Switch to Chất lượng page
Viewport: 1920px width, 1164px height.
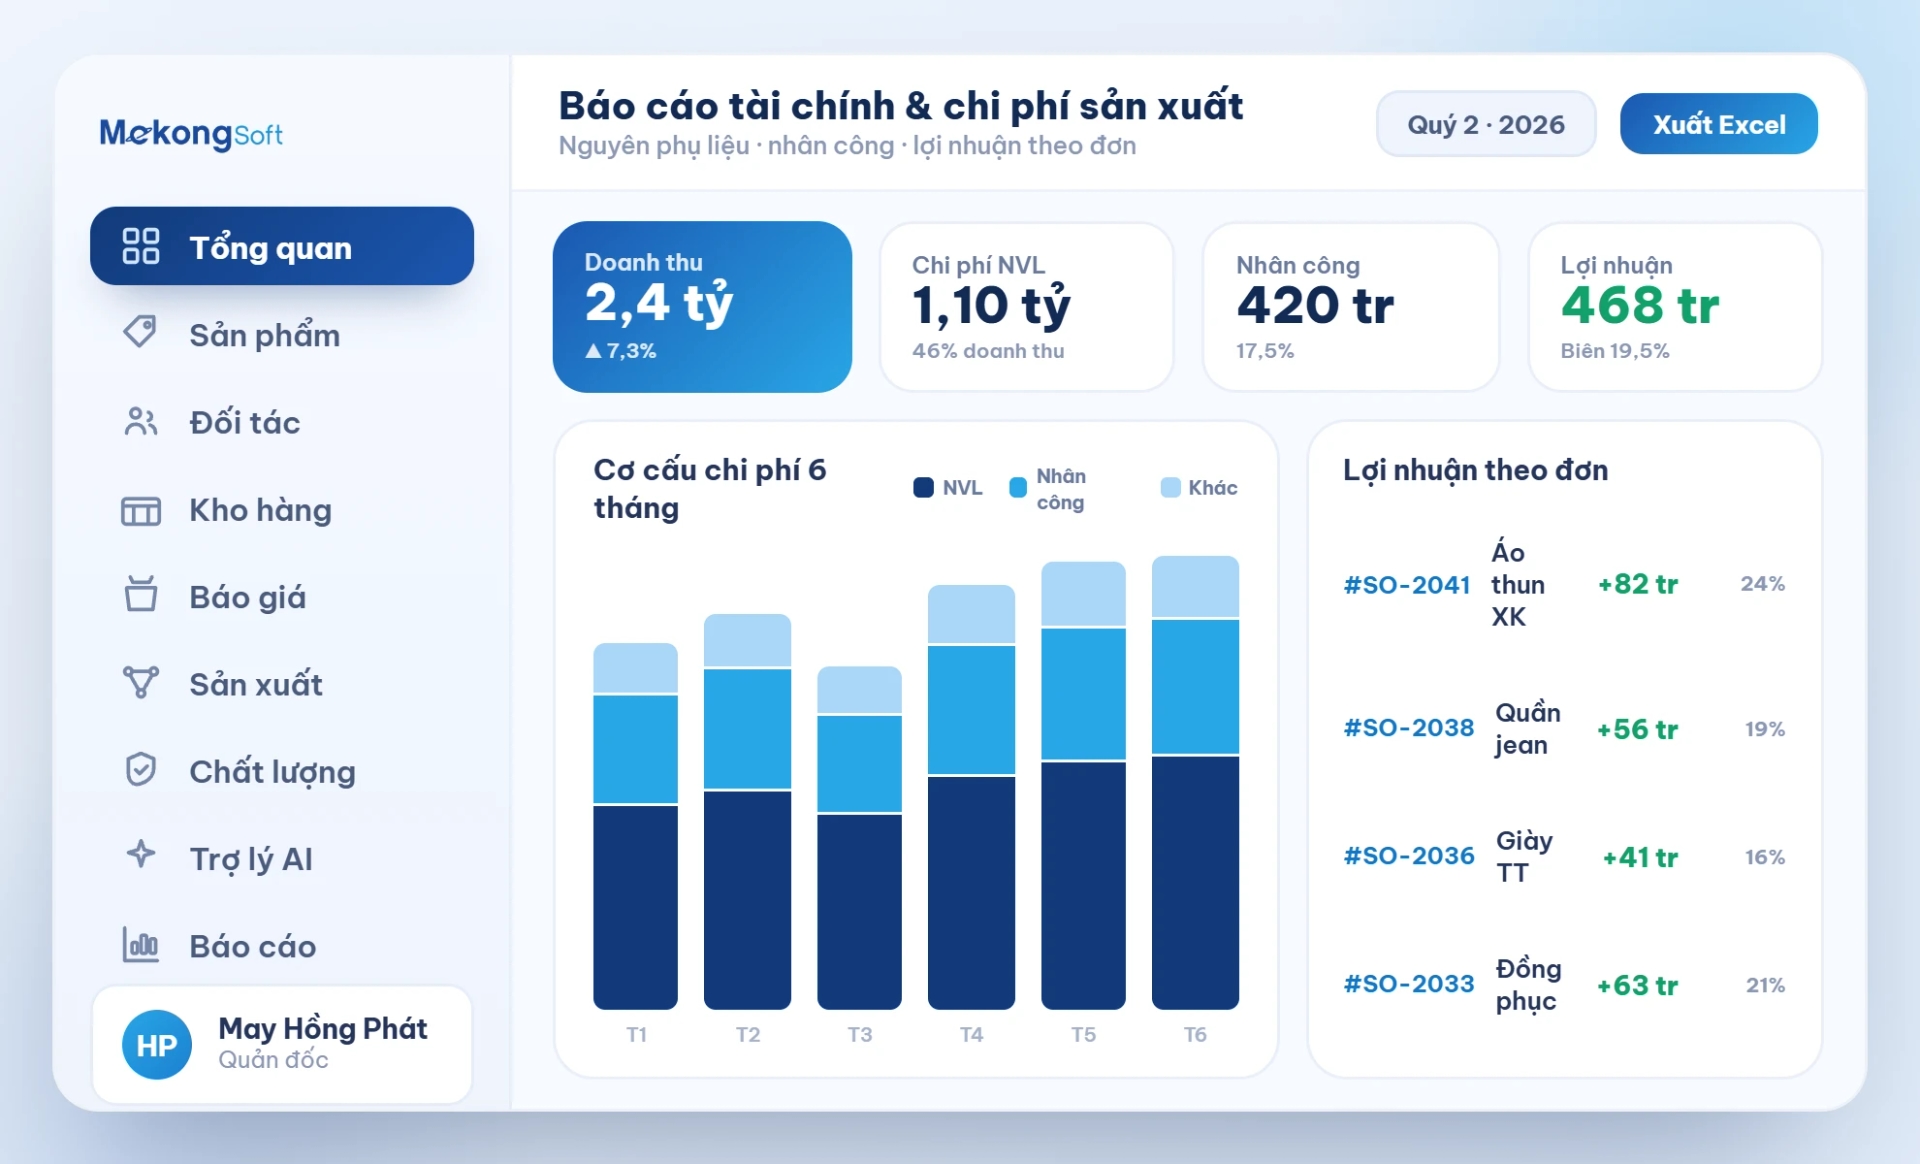[282, 771]
